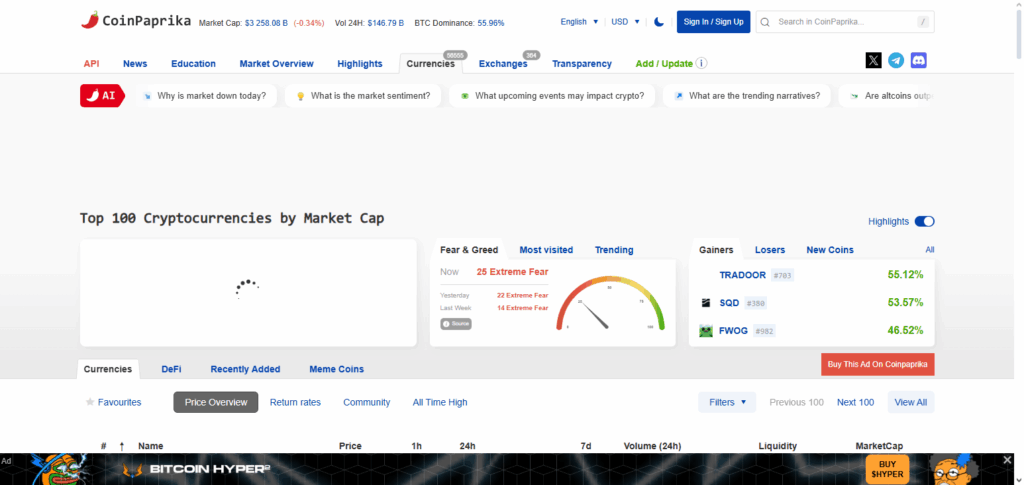Click the Fear & Greed gauge meter
The width and height of the screenshot is (1024, 485).
(x=609, y=303)
